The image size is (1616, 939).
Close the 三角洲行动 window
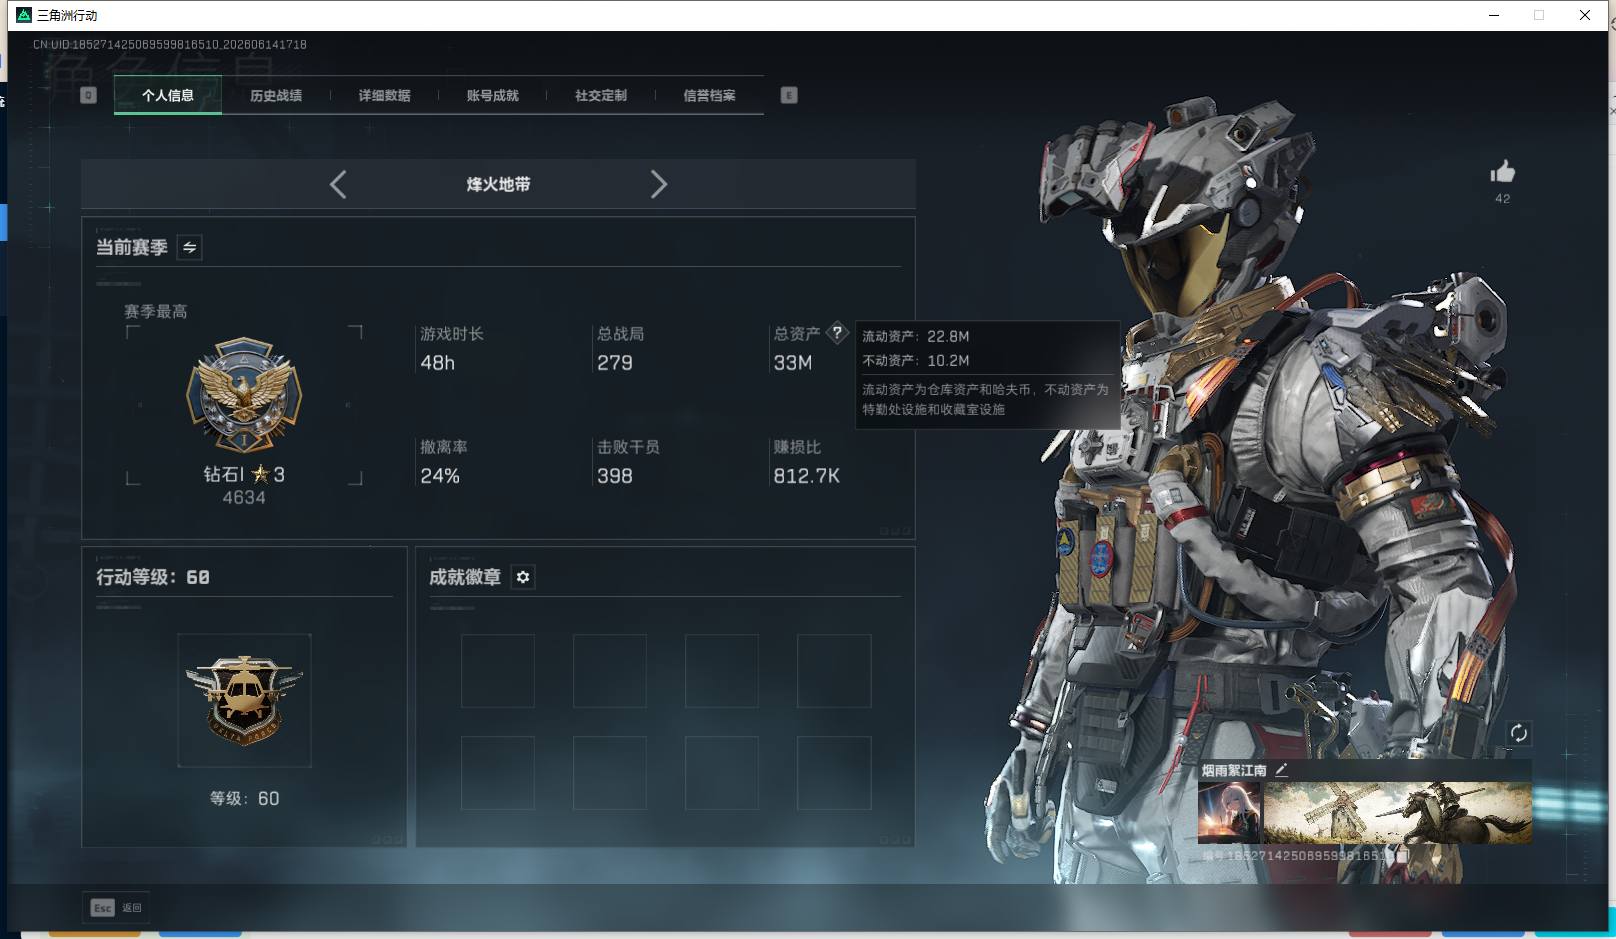(1585, 15)
